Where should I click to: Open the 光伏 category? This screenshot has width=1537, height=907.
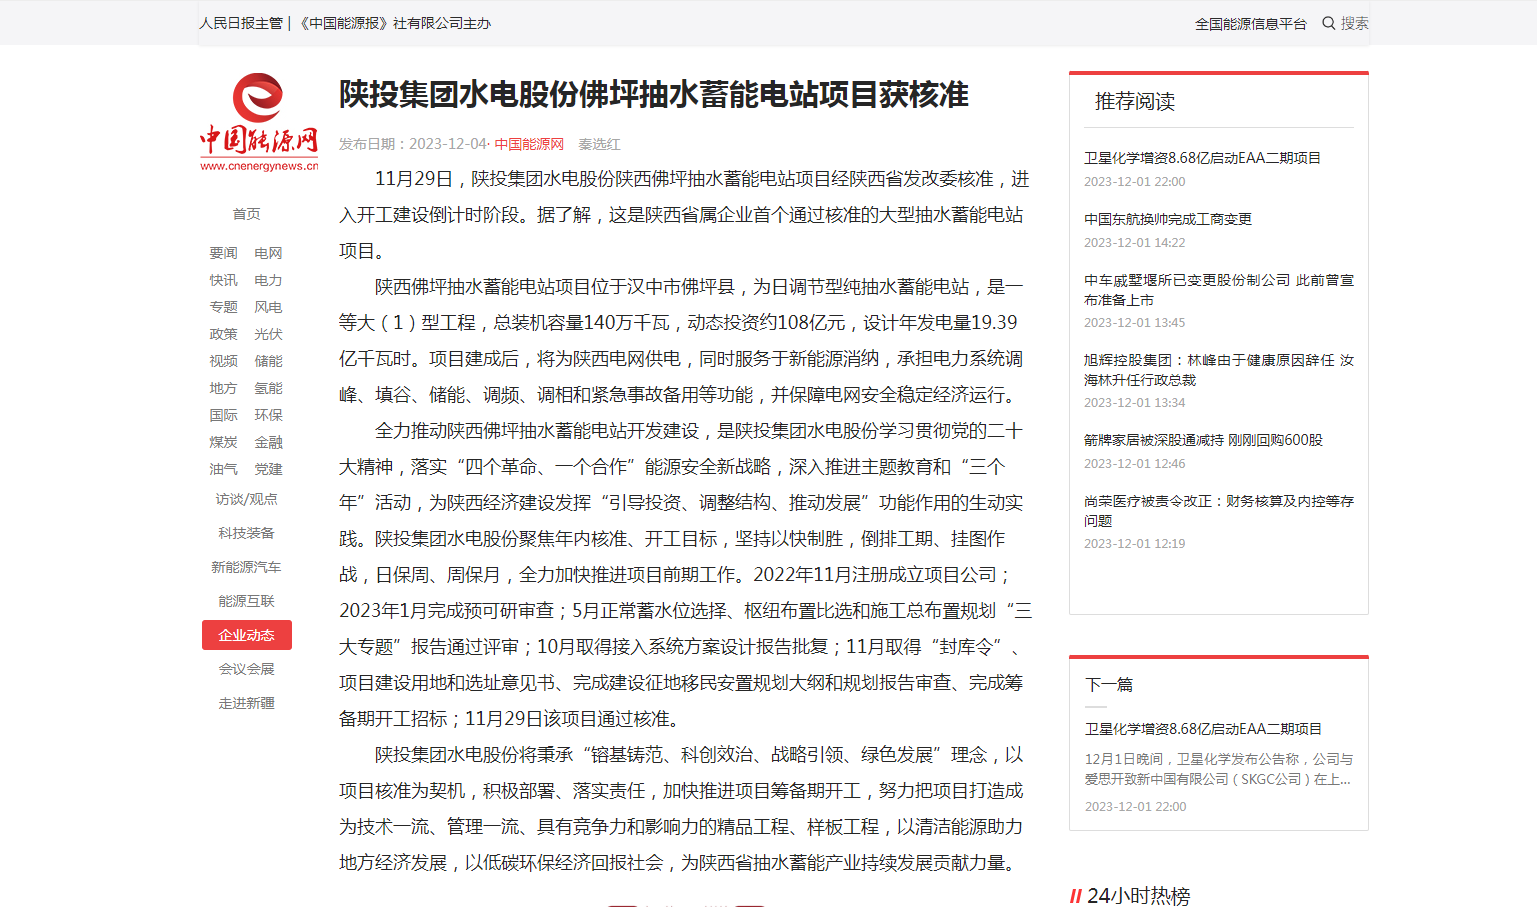pos(268,334)
